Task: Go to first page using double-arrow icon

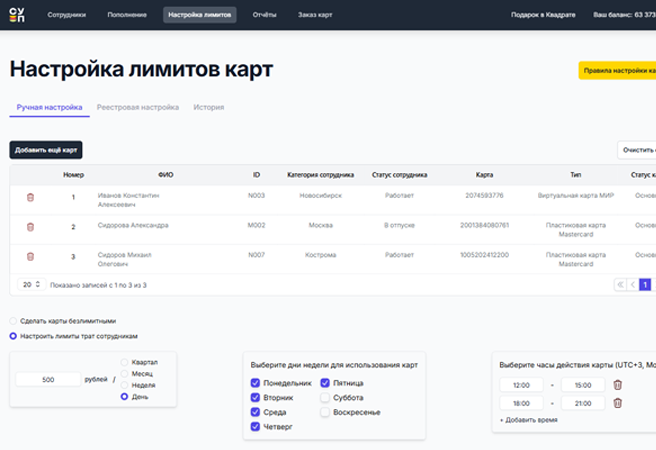Action: click(x=620, y=285)
